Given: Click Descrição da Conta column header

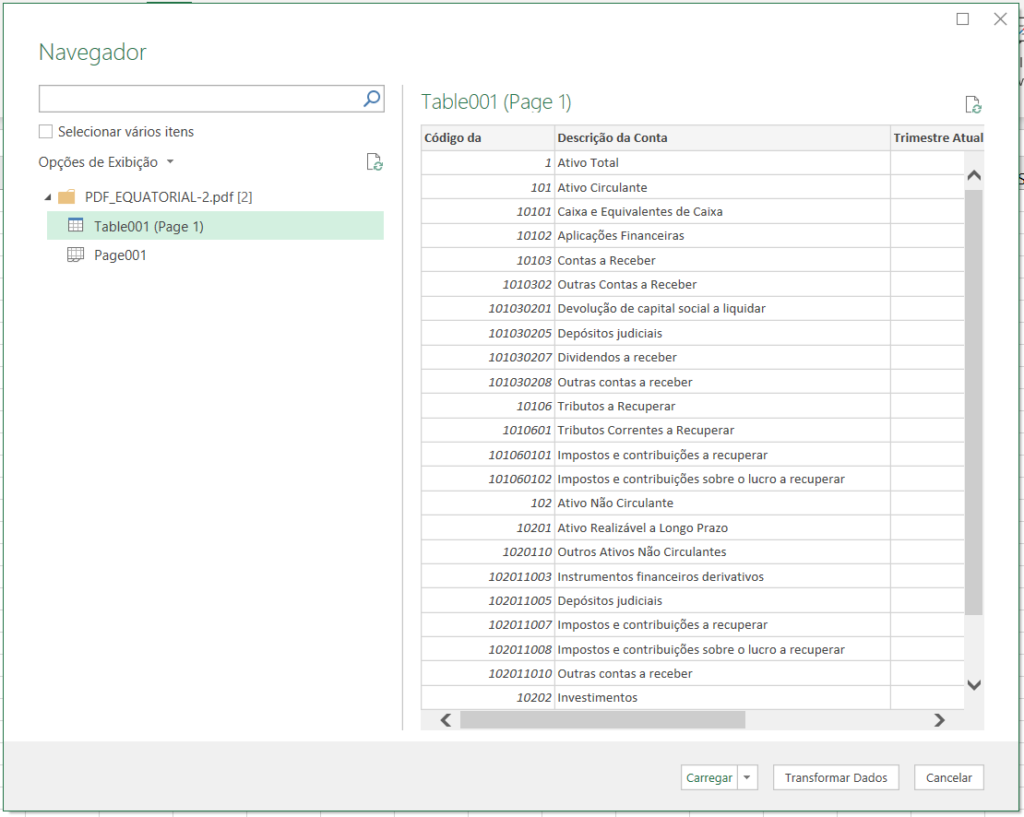Looking at the screenshot, I should click(722, 138).
